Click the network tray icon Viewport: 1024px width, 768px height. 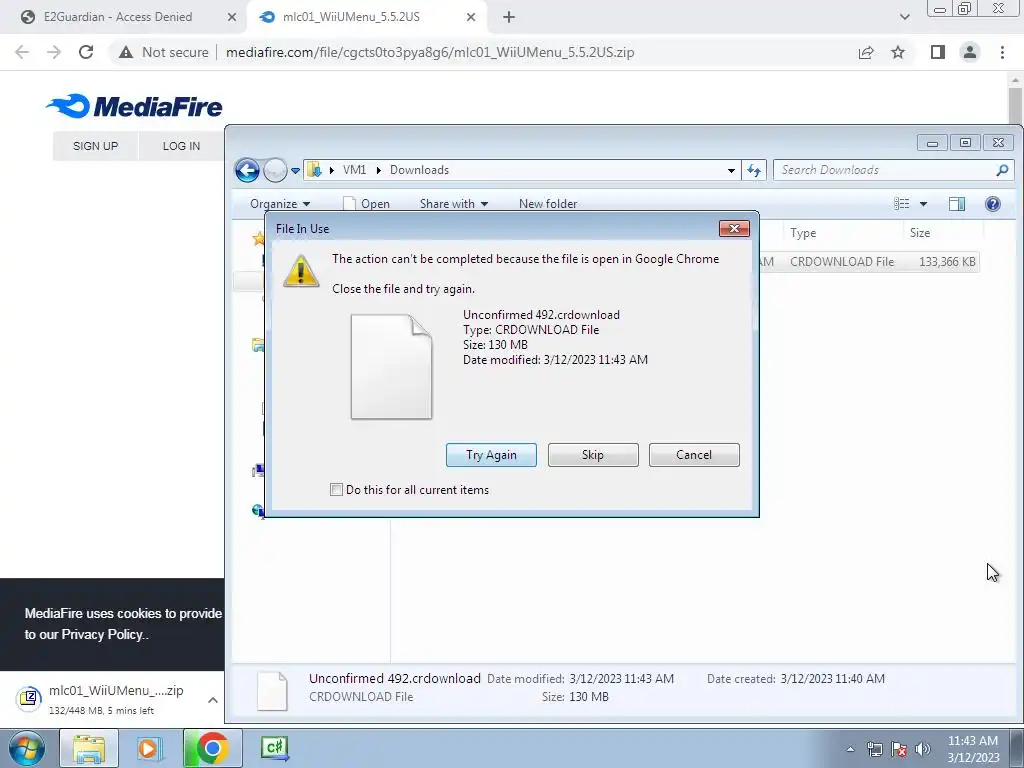point(874,749)
